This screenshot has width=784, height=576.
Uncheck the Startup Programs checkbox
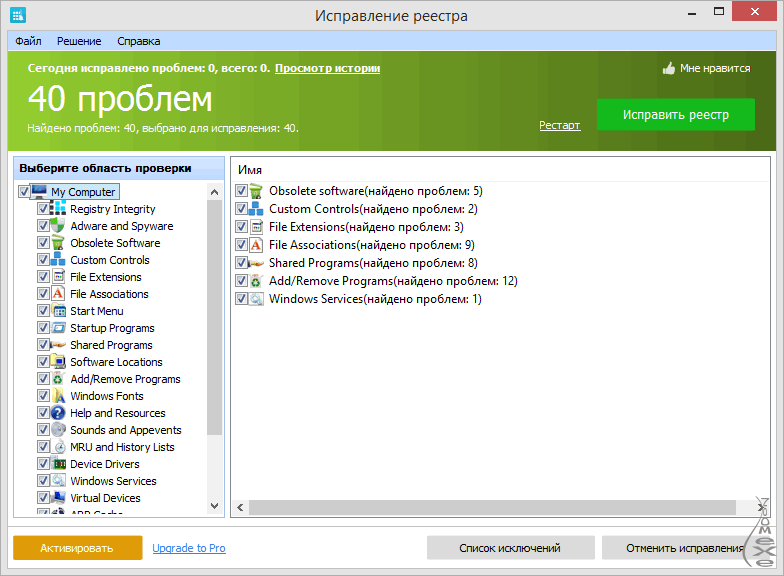pyautogui.click(x=43, y=328)
